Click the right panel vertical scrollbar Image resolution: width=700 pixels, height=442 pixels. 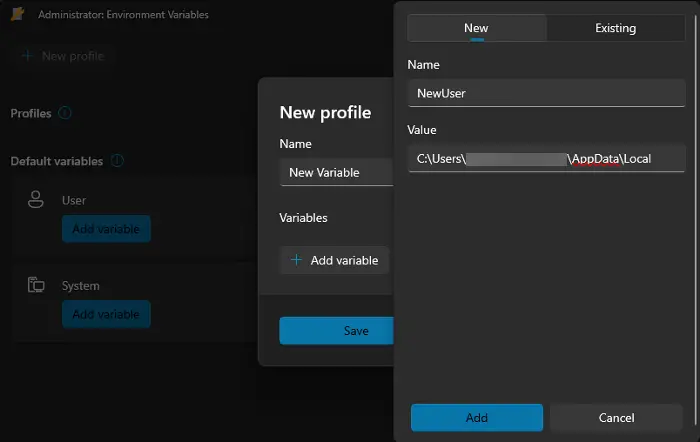tap(696, 220)
